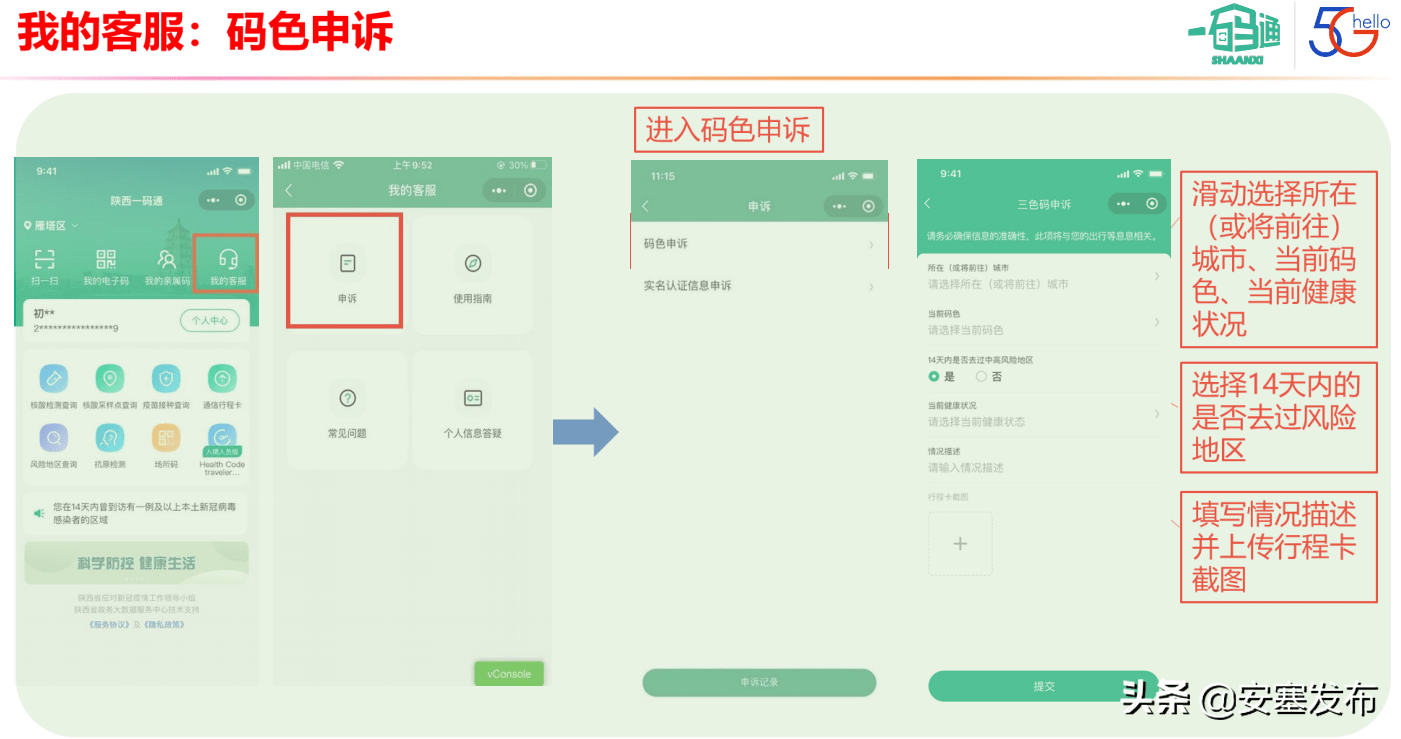Go back from the 申诉 list screen
Screen dimensions: 1401x739
coord(645,206)
